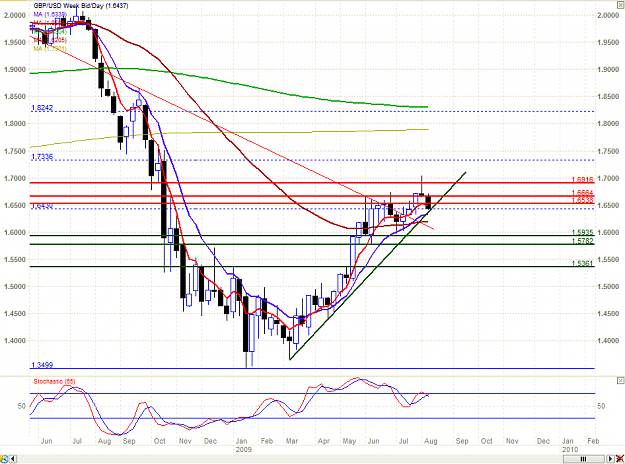Viewport: 625px width, 464px height.
Task: Click the yellow MA (1.7901) legend label
Action: [50, 49]
